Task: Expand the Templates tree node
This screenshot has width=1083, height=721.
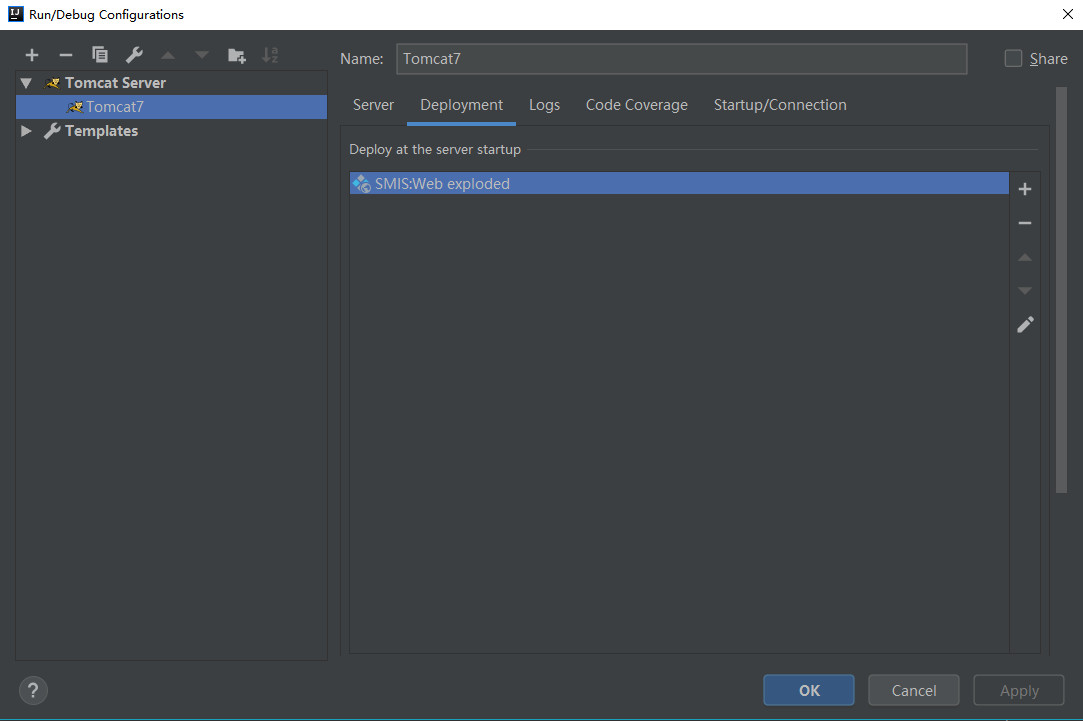Action: 26,131
